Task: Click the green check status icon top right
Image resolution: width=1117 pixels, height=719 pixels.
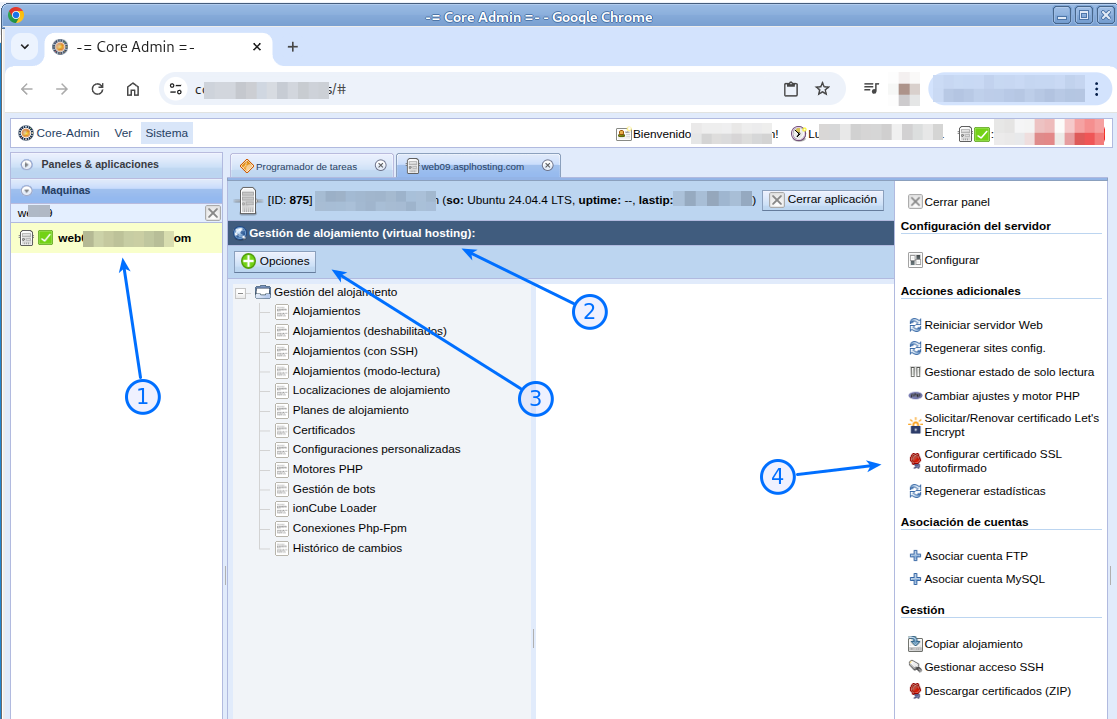Action: point(982,134)
